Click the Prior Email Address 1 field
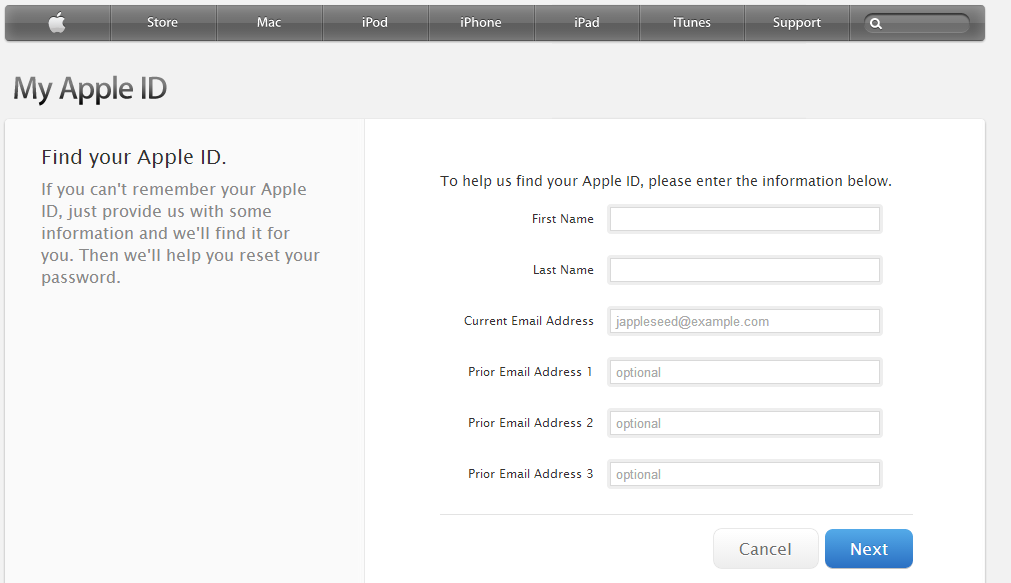This screenshot has width=1011, height=583. (x=745, y=372)
